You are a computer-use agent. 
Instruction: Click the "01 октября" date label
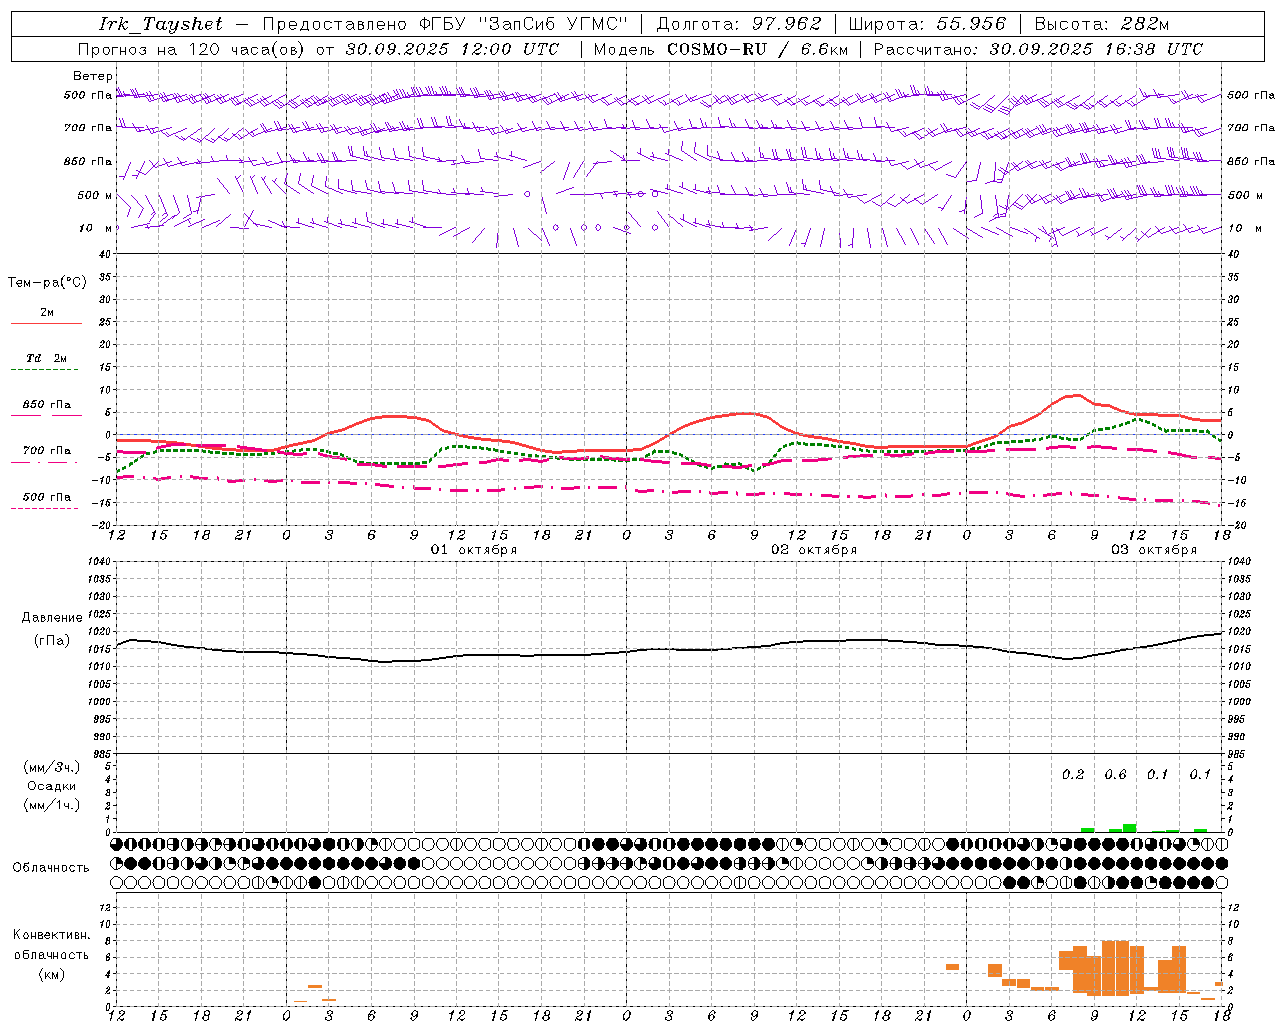[474, 549]
